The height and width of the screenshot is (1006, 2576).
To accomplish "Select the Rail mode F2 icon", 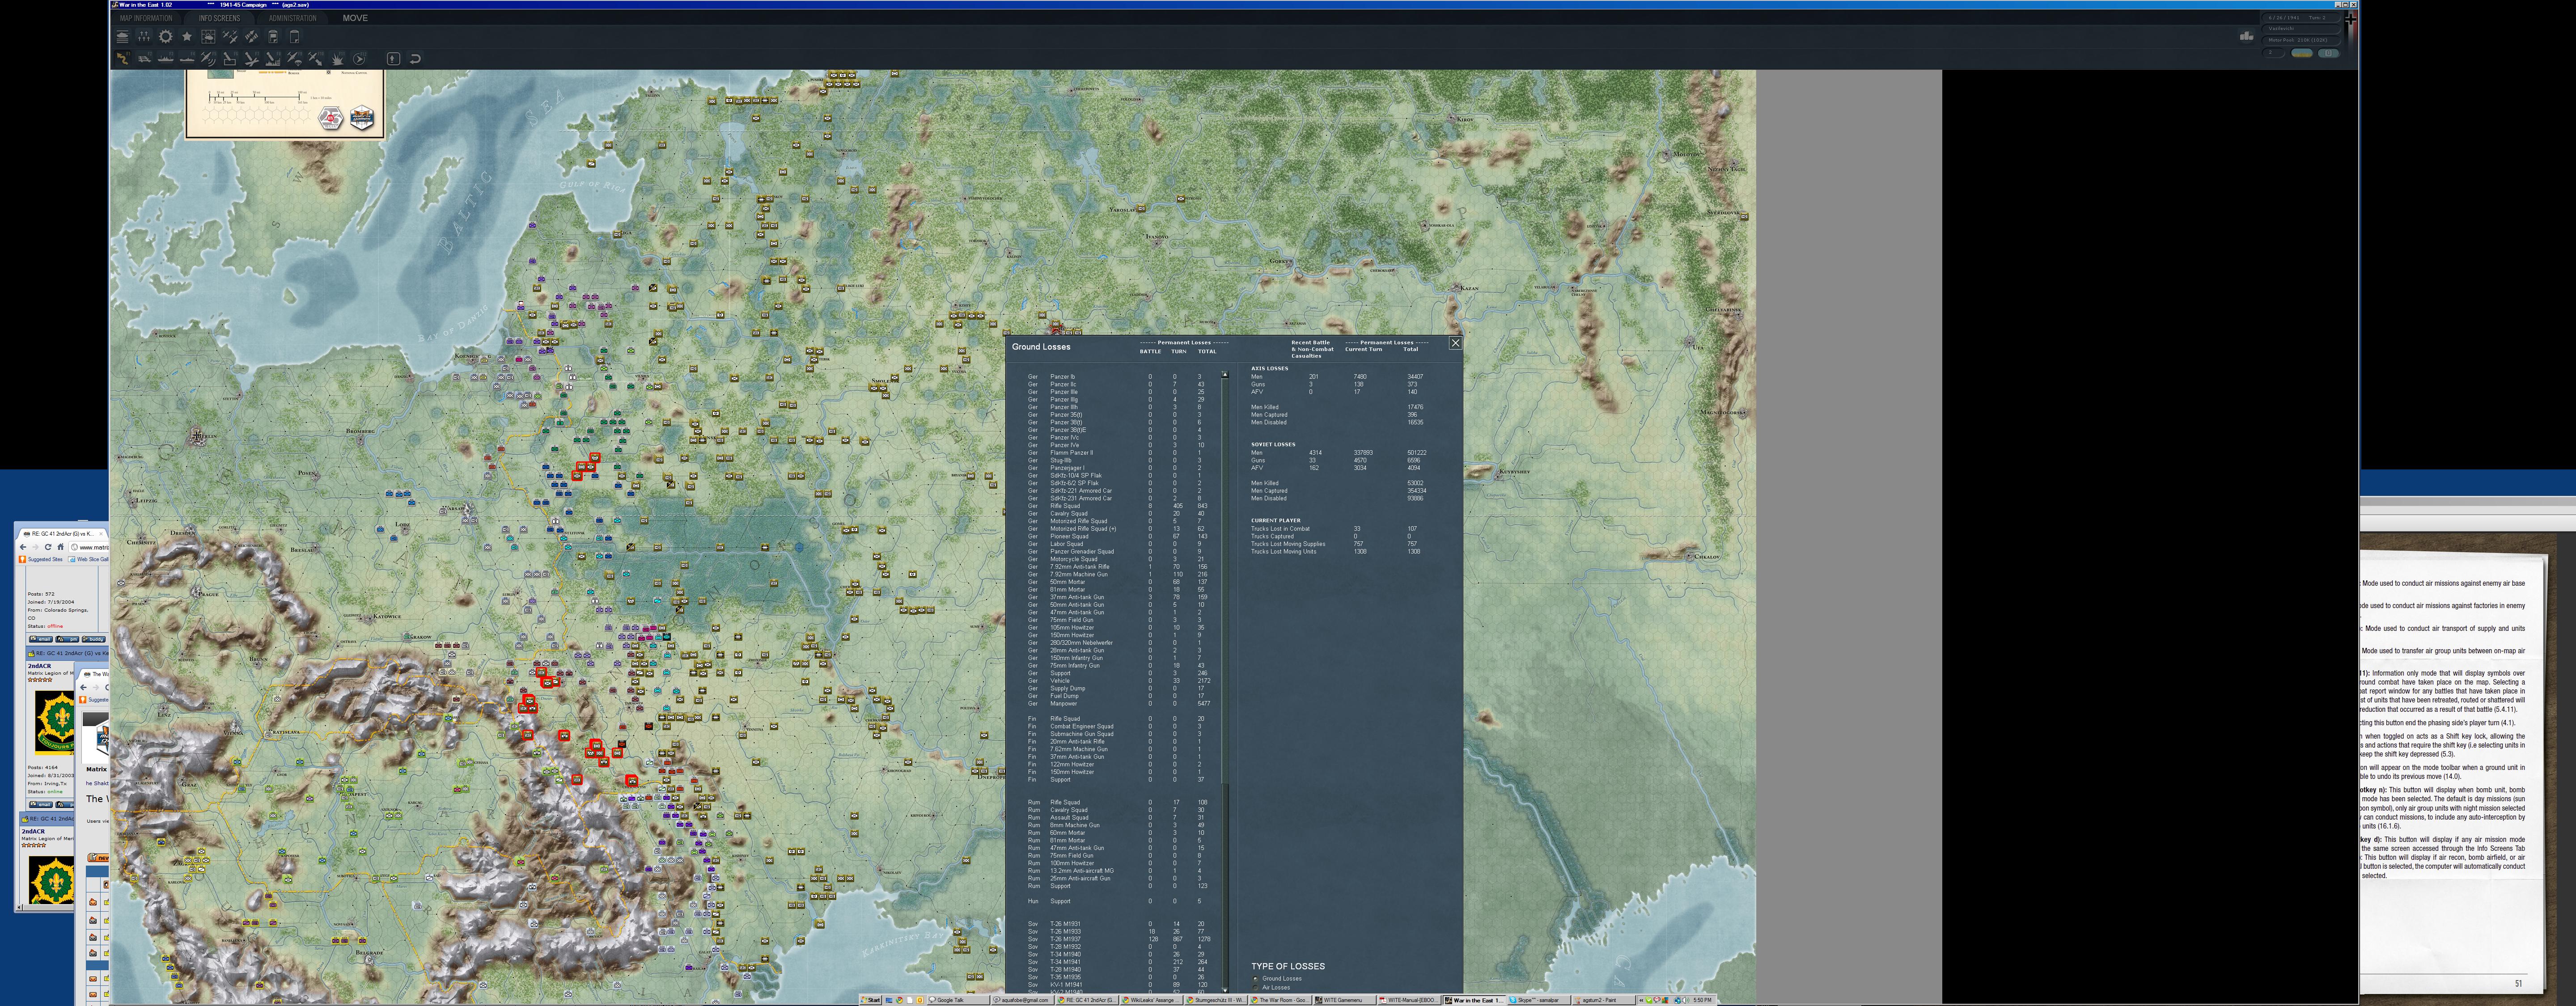I will [x=144, y=59].
